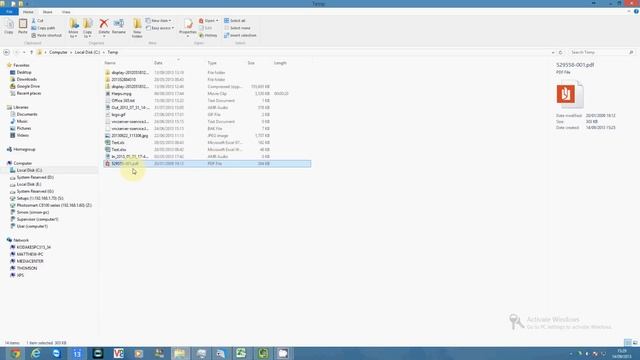Screen dimensions: 640x360
Task: Open Internet Explorer from the taskbar
Action: coord(36,353)
